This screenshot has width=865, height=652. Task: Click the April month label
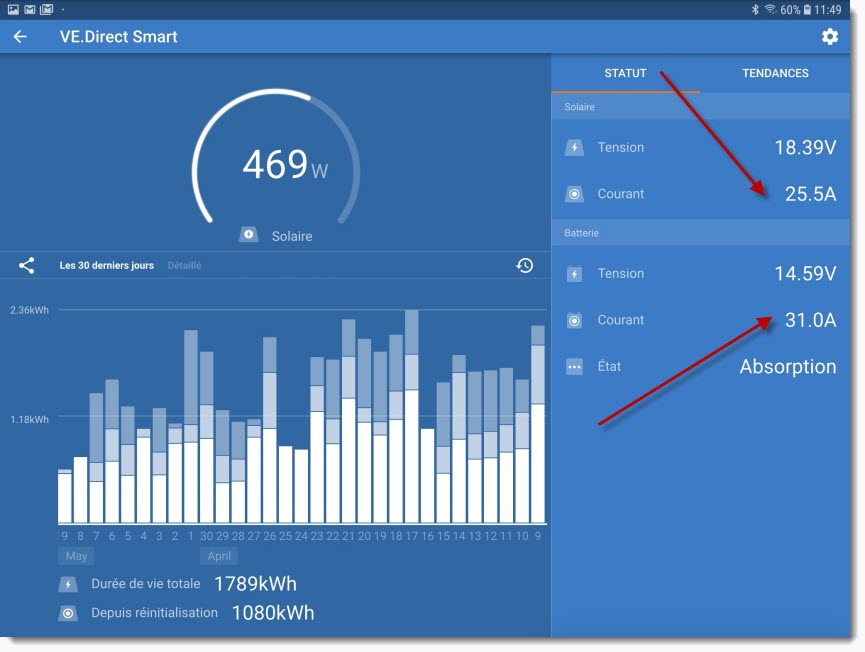(219, 556)
